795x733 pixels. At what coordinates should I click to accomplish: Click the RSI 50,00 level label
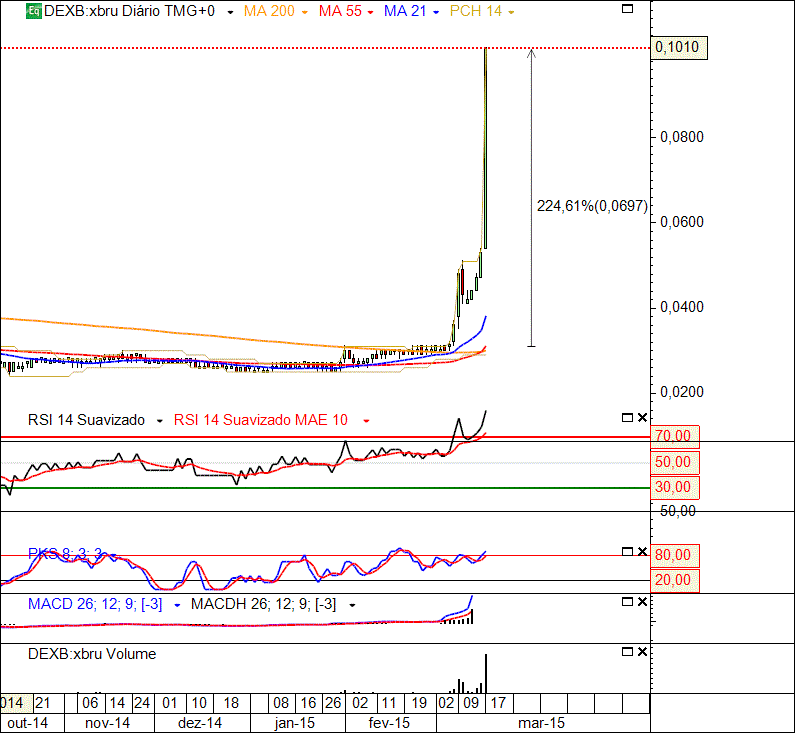tap(674, 462)
